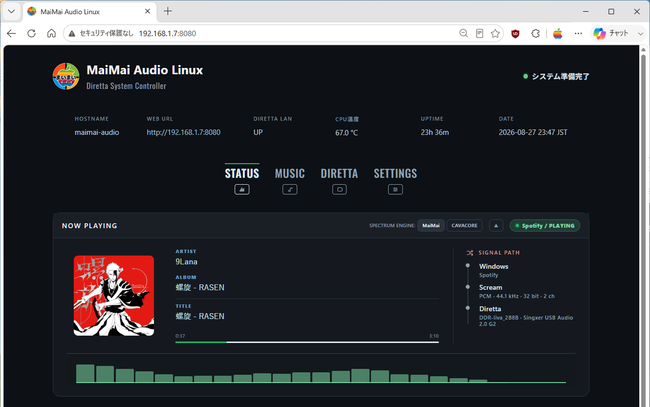
Task: Click the status icon under STATUS
Action: pos(242,189)
